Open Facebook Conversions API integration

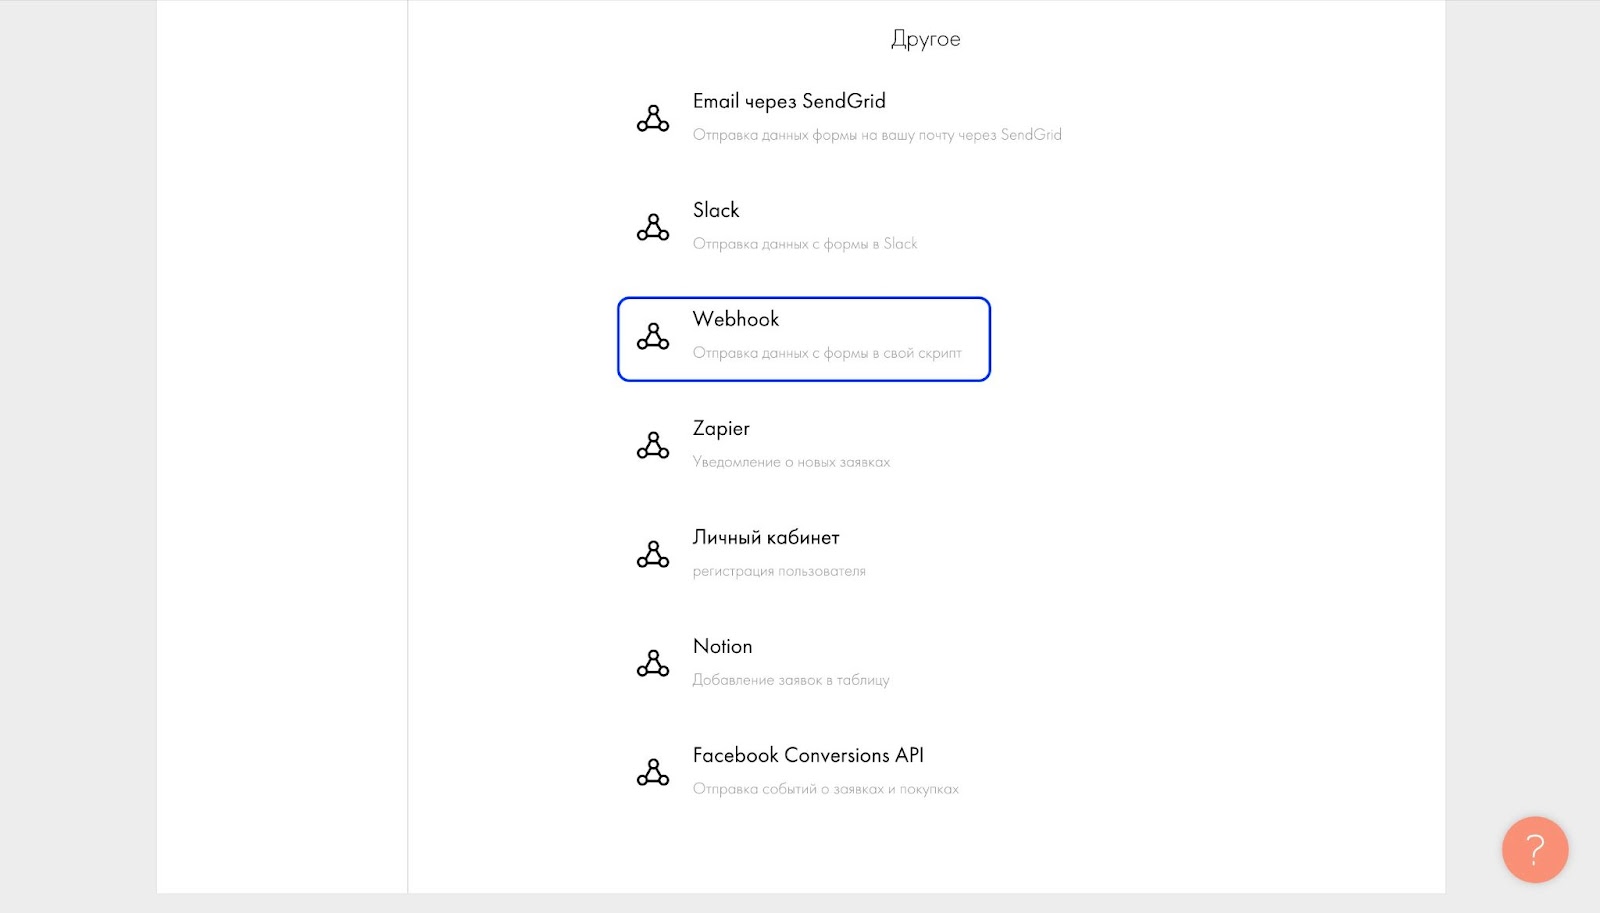[808, 755]
